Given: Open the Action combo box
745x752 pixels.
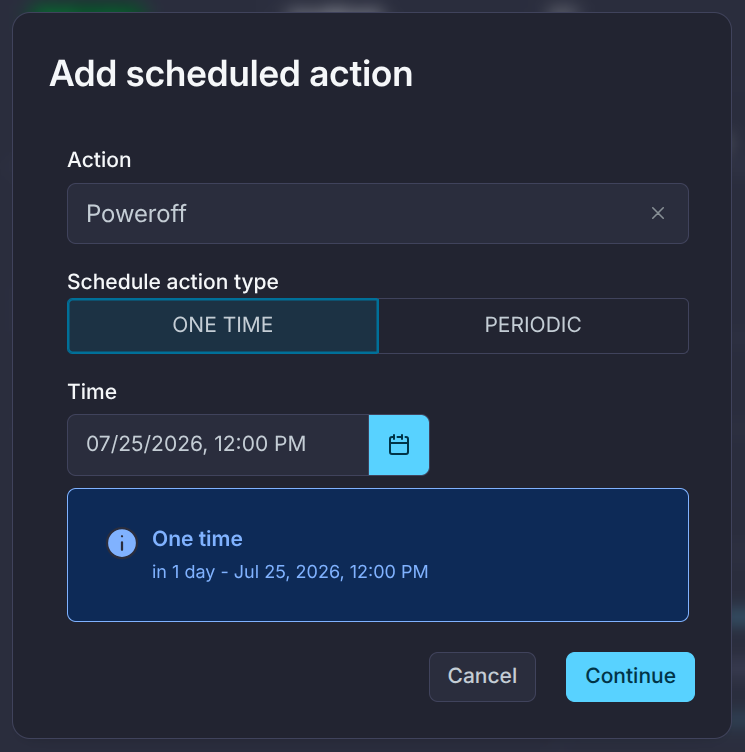Looking at the screenshot, I should [x=378, y=213].
